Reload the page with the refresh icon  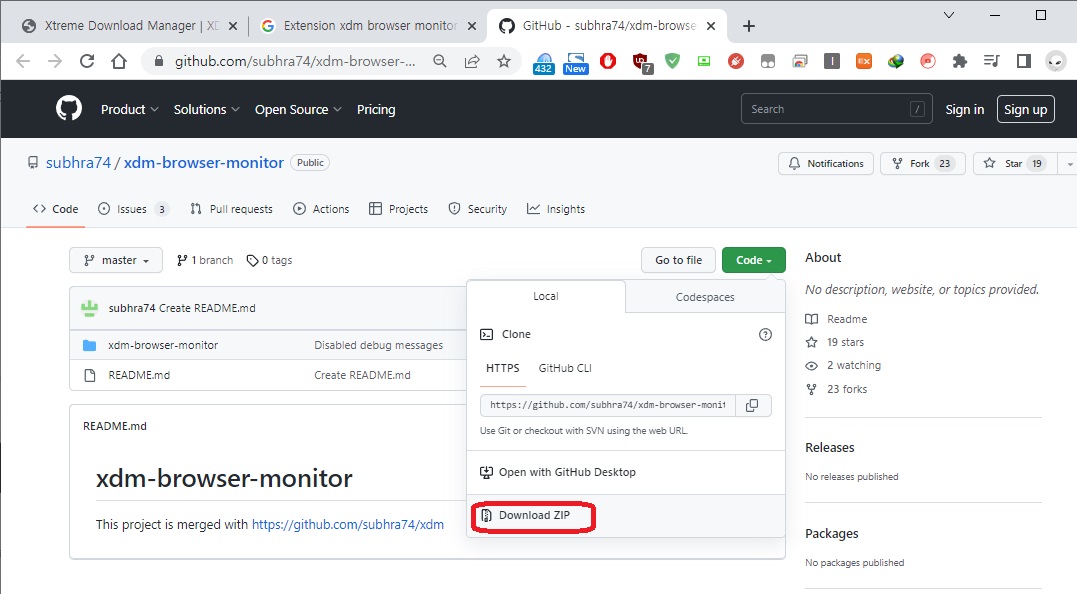coord(87,61)
